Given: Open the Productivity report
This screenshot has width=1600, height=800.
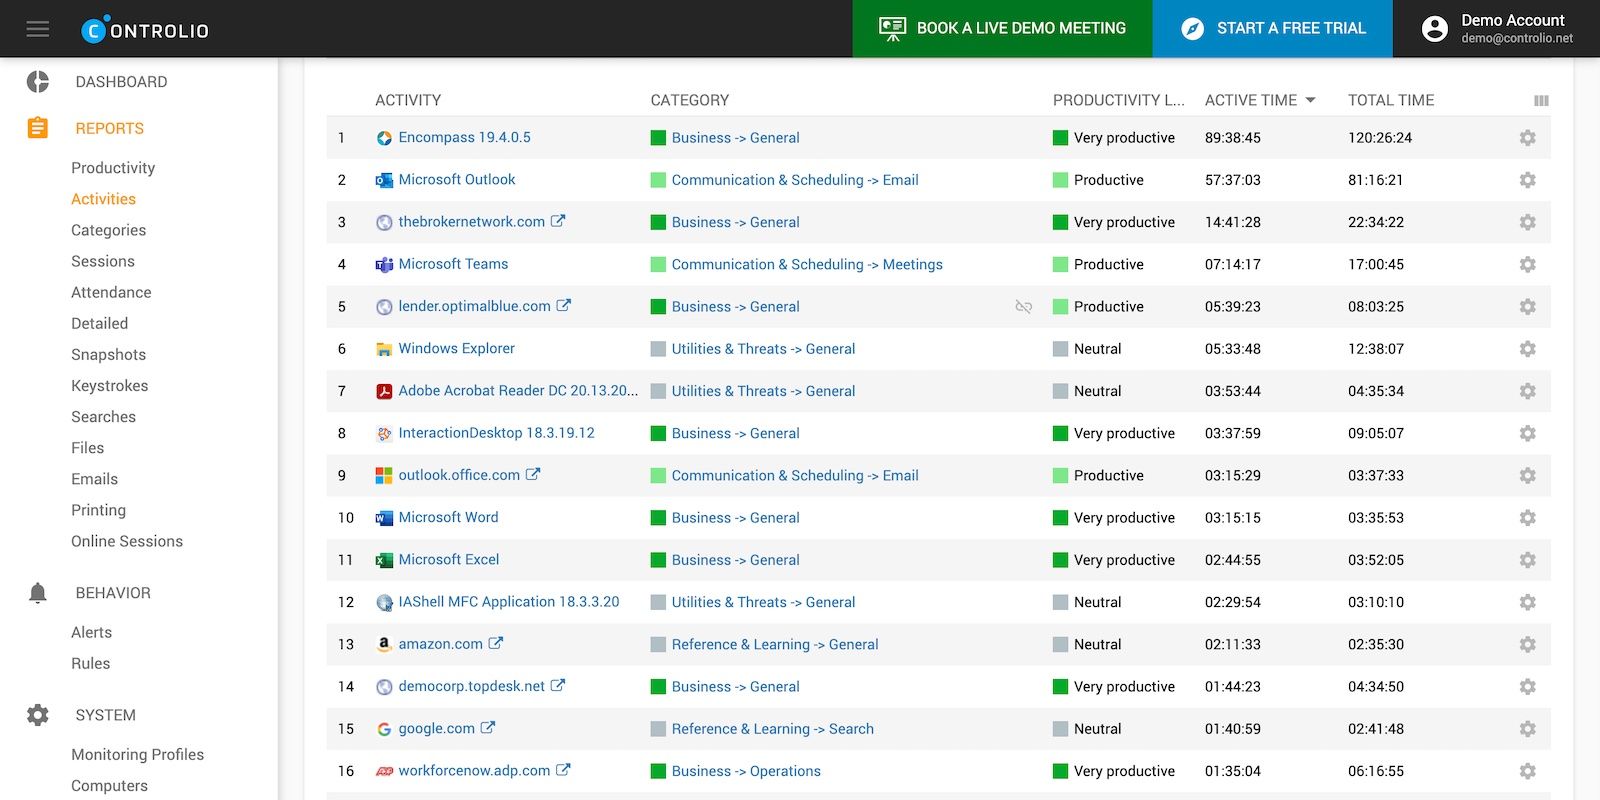Looking at the screenshot, I should (113, 168).
